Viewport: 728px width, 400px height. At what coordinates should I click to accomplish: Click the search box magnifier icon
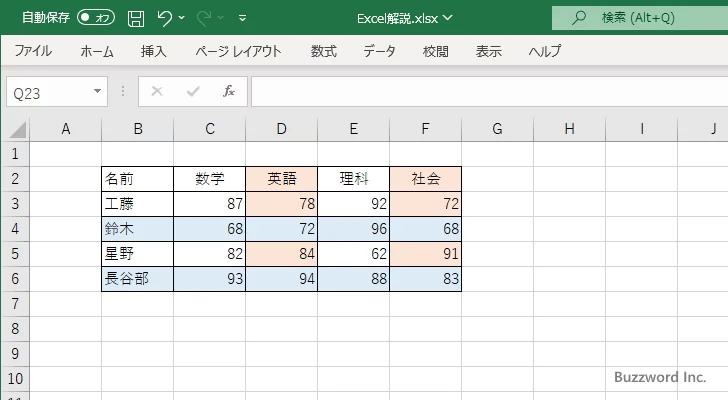coord(578,18)
